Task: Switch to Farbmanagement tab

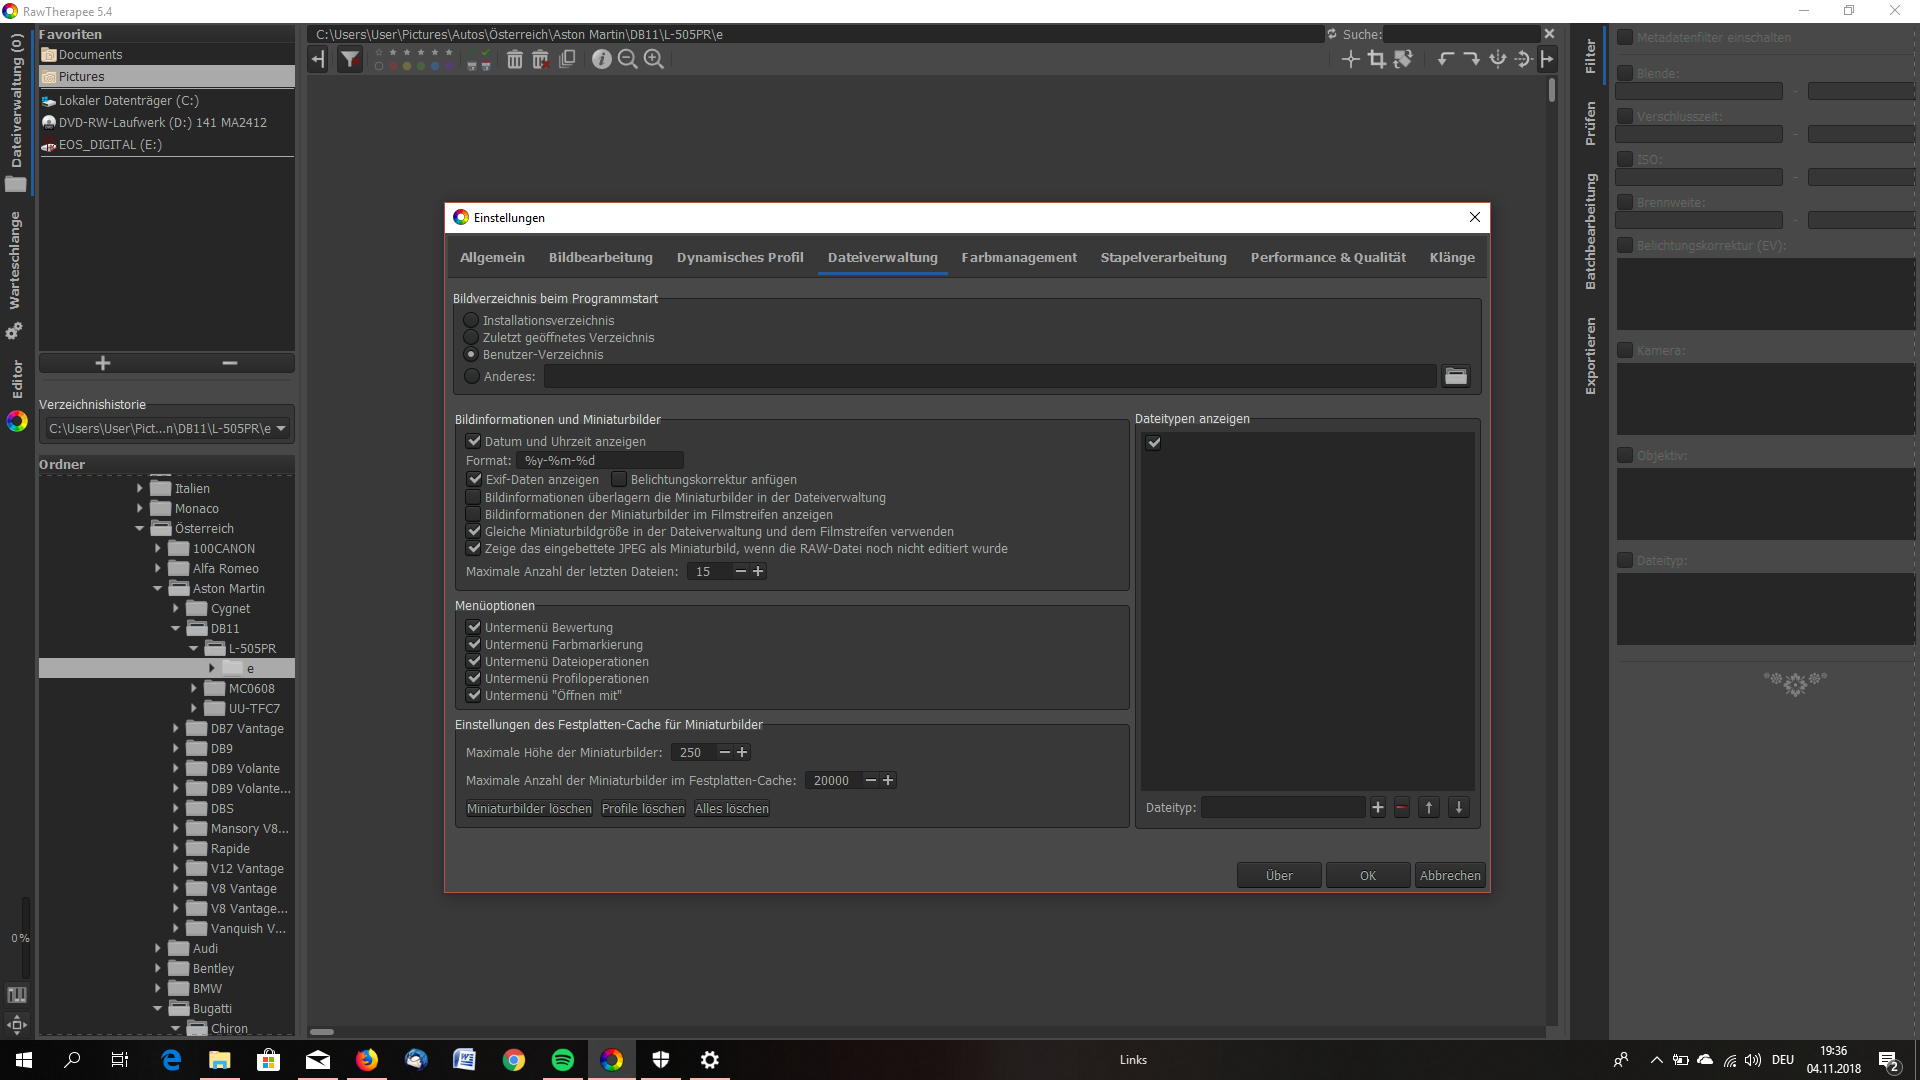Action: click(x=1019, y=257)
